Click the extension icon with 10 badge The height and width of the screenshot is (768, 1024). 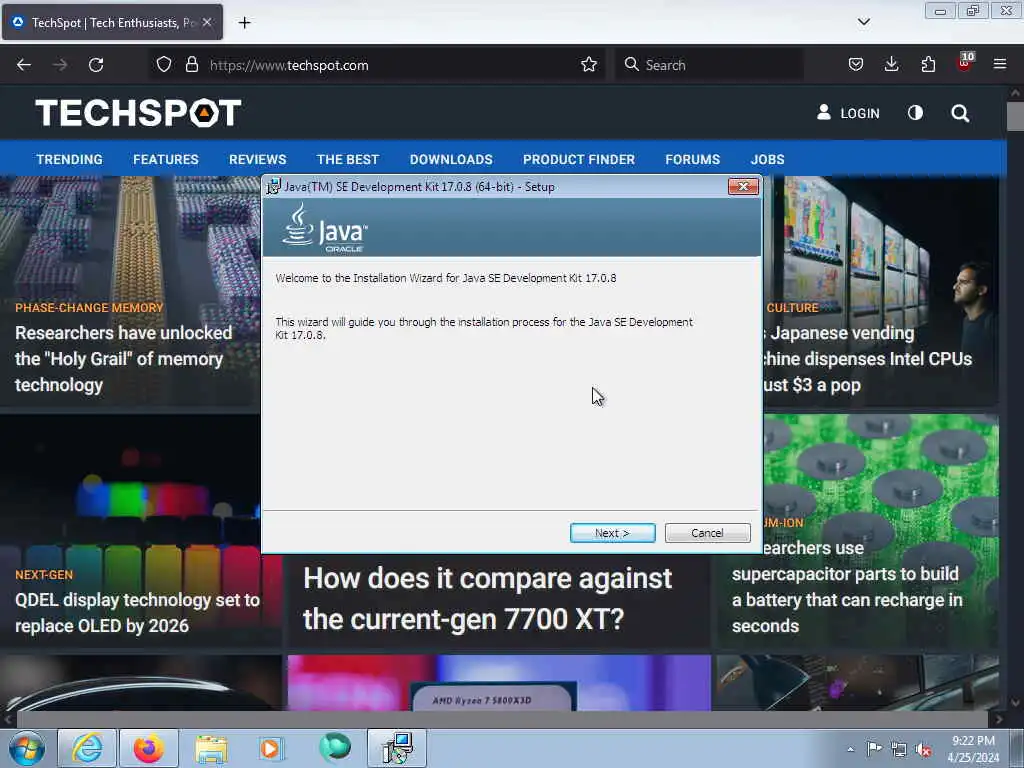[x=965, y=63]
